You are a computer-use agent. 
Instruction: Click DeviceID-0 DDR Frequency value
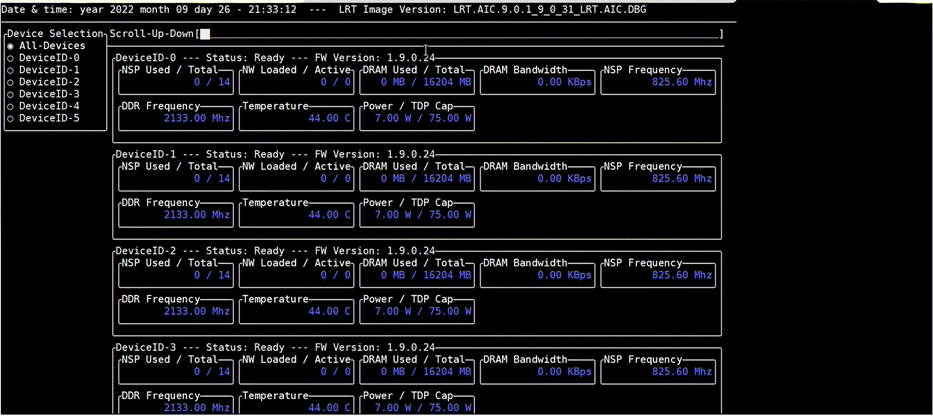pos(197,118)
